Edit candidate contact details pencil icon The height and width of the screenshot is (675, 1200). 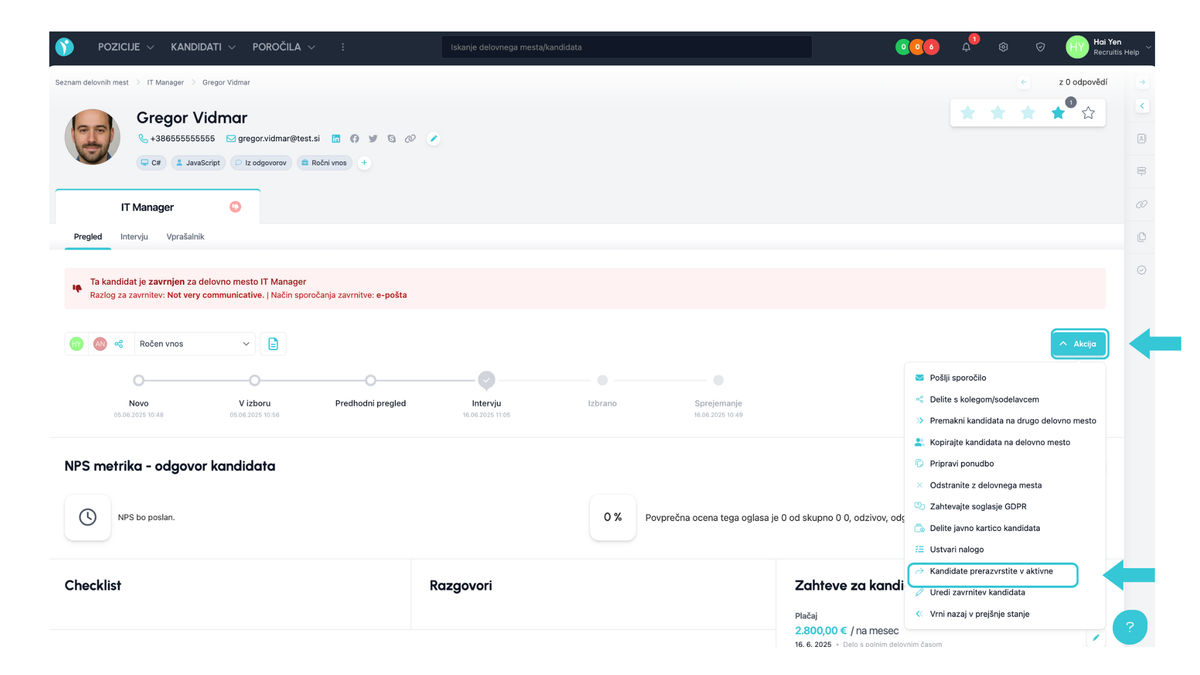(434, 139)
